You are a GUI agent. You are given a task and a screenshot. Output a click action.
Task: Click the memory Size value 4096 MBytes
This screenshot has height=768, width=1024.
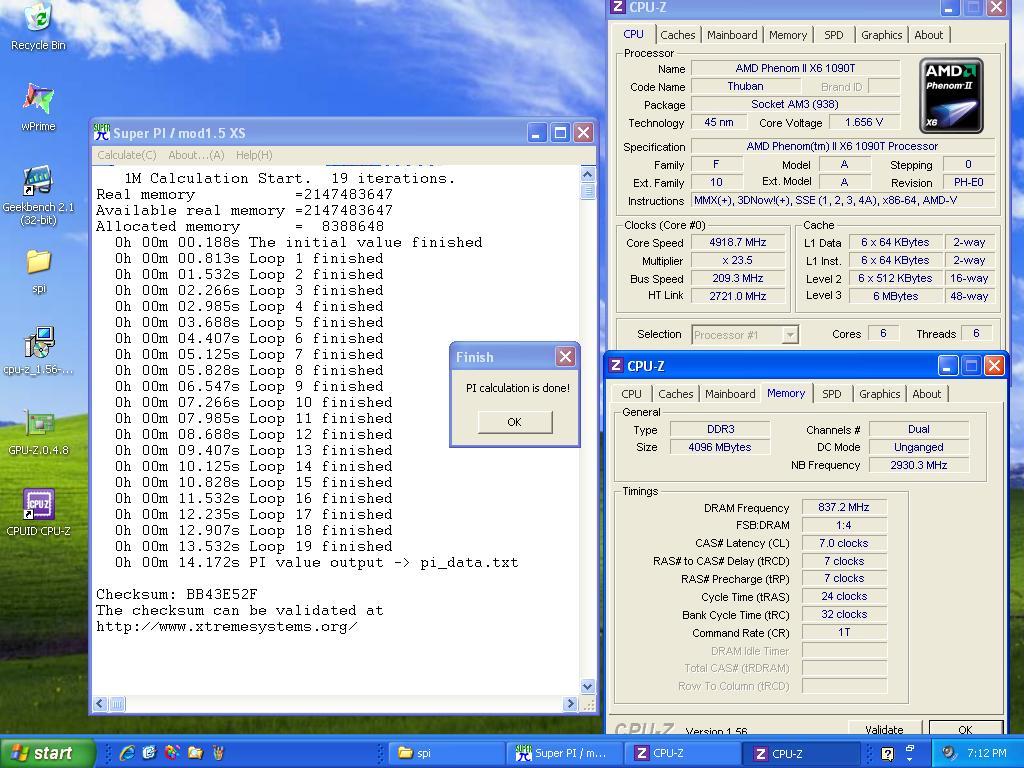pyautogui.click(x=719, y=447)
